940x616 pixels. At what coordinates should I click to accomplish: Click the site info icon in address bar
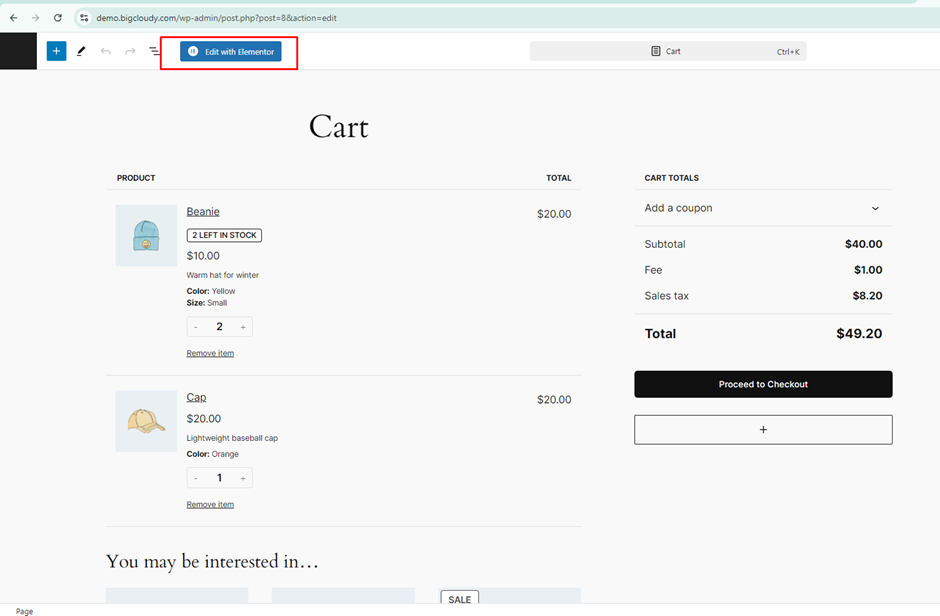point(85,18)
